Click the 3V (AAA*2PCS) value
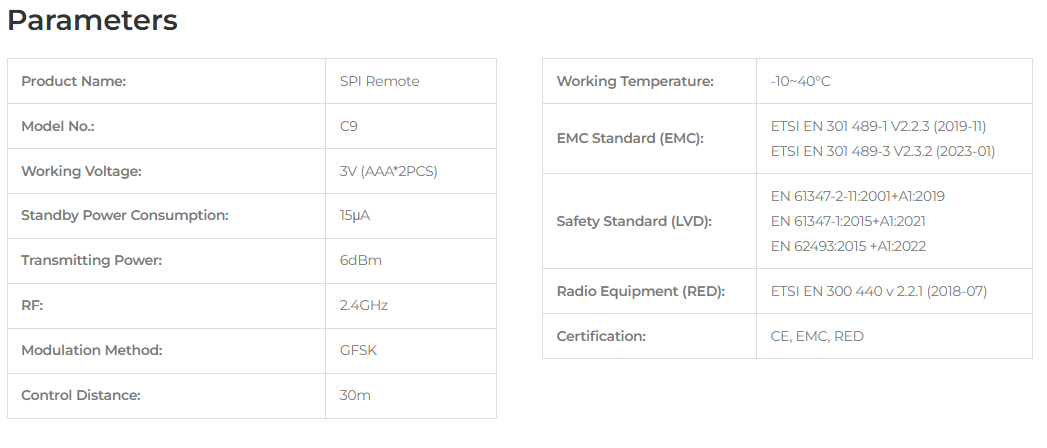Screen dimensions: 1047x448 click(x=388, y=171)
